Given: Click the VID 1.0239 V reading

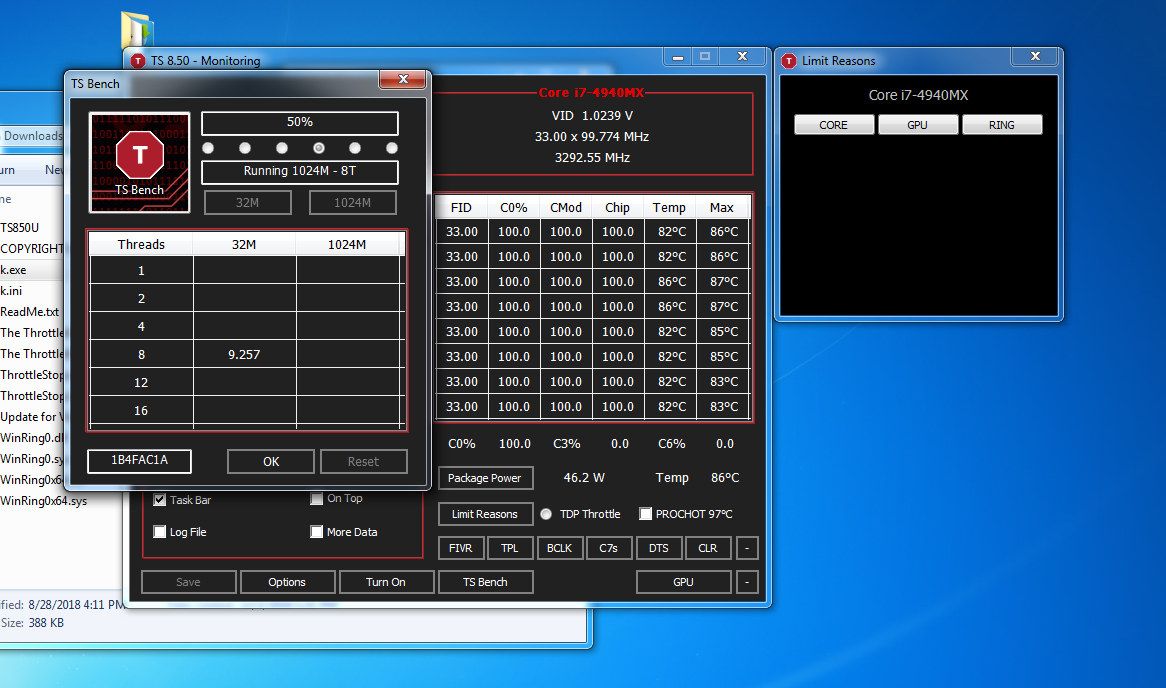Looking at the screenshot, I should (593, 116).
